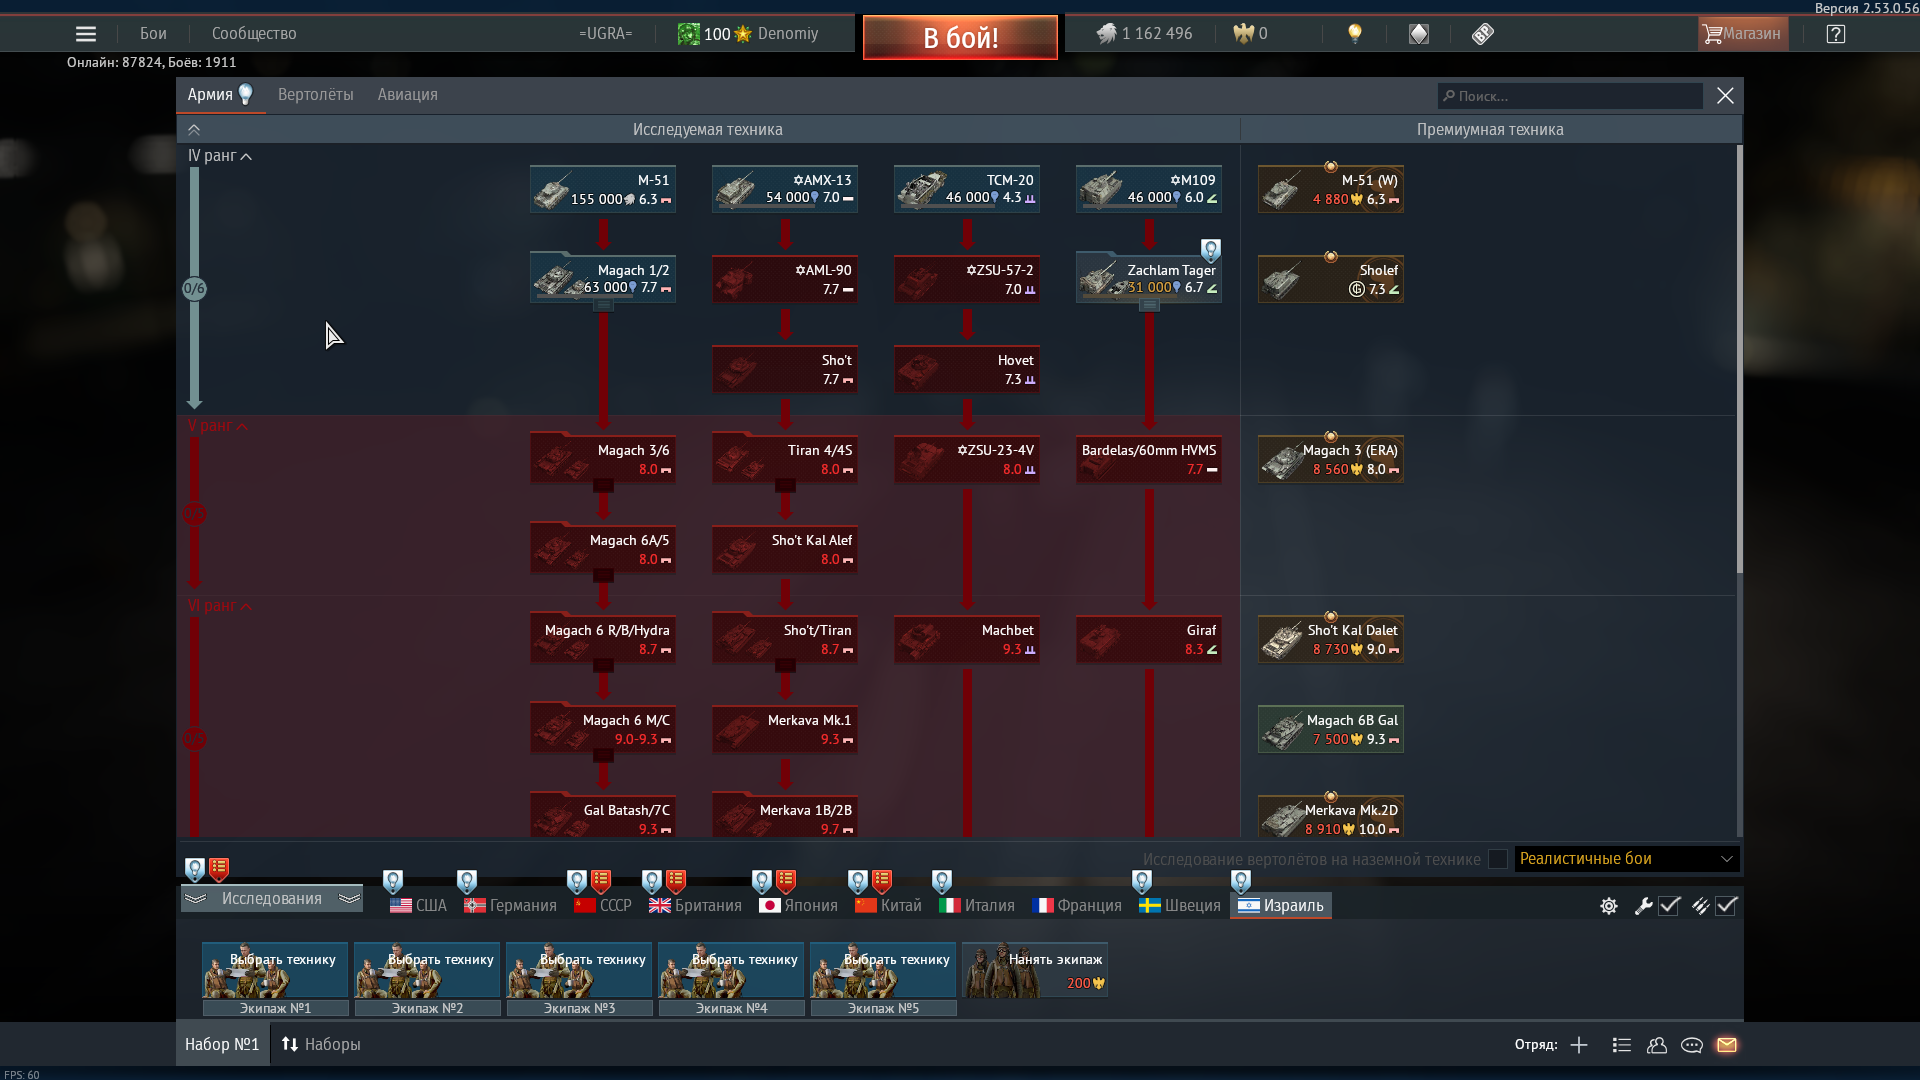Toggle the auto-refill ammo checkbox
Screen dimensions: 1920x1080
click(x=1726, y=906)
